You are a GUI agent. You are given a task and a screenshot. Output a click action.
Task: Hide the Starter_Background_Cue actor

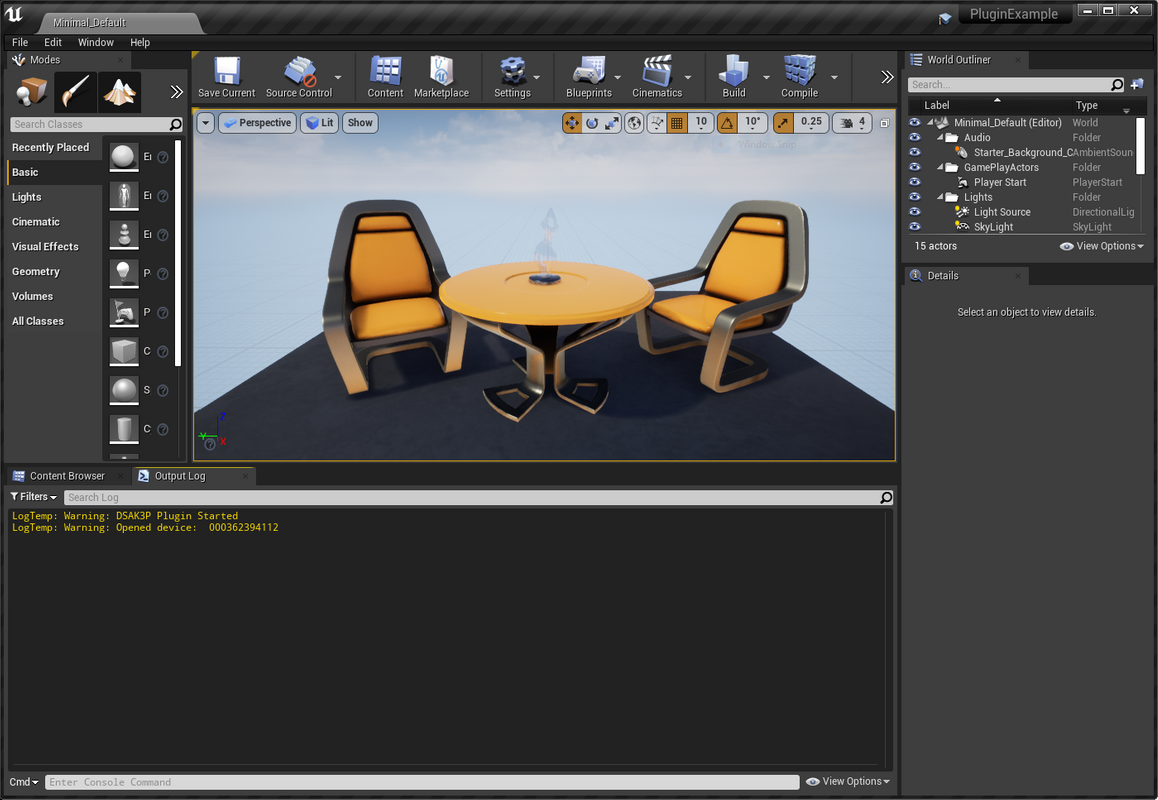click(914, 152)
